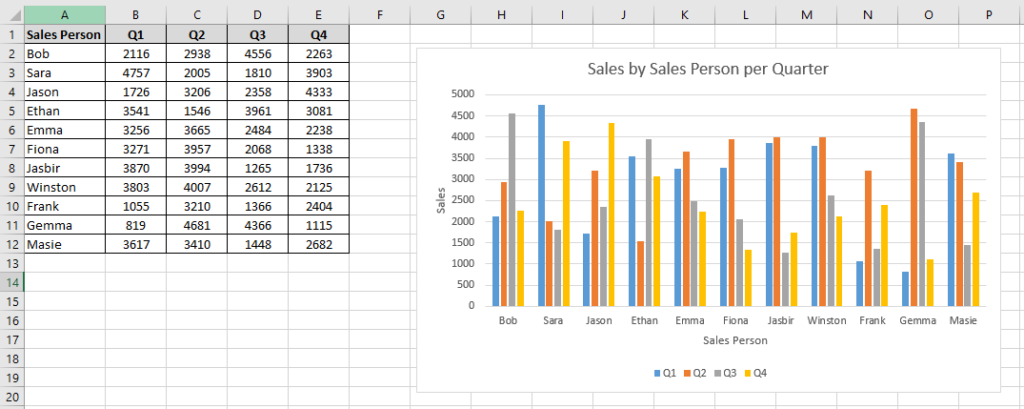Select row 14 header
Image resolution: width=1024 pixels, height=409 pixels.
[x=12, y=282]
